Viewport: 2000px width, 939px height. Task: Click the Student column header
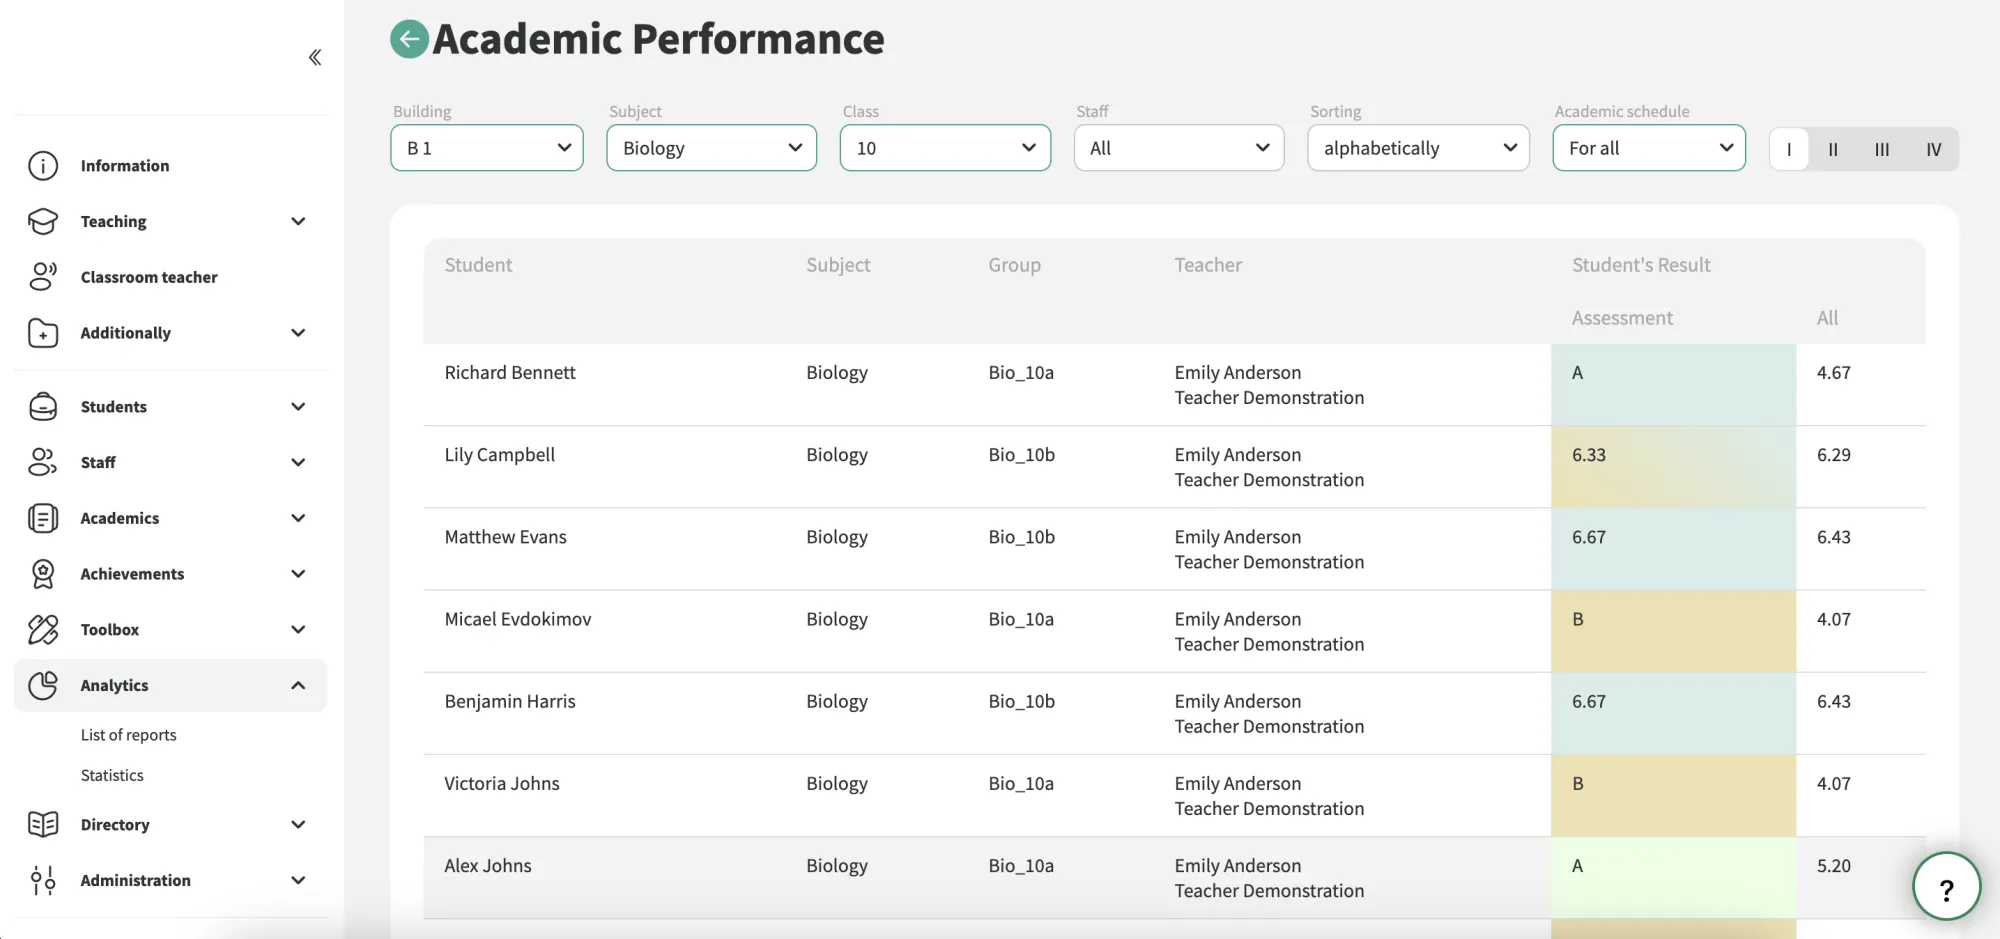(x=478, y=265)
